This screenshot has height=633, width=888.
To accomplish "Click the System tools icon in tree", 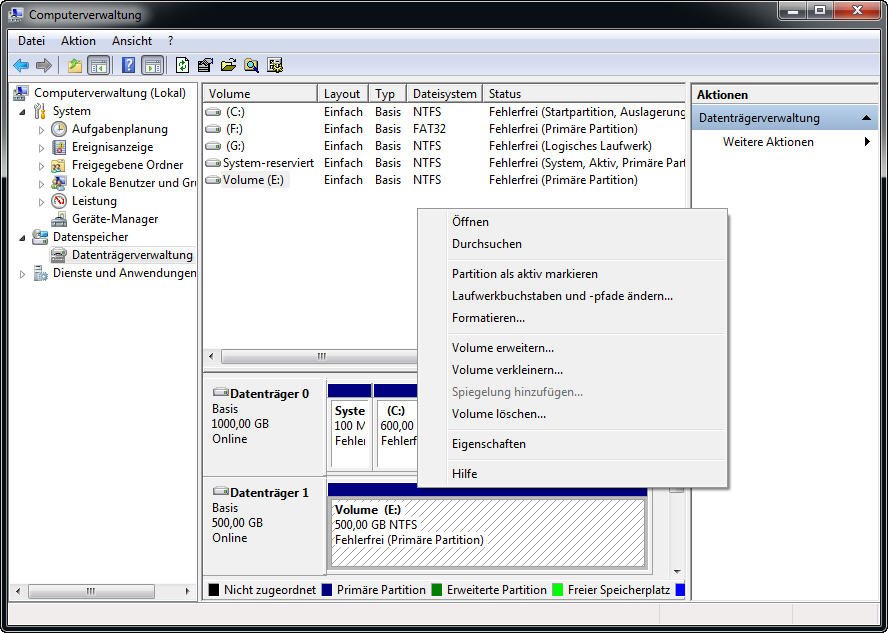I will [x=40, y=111].
